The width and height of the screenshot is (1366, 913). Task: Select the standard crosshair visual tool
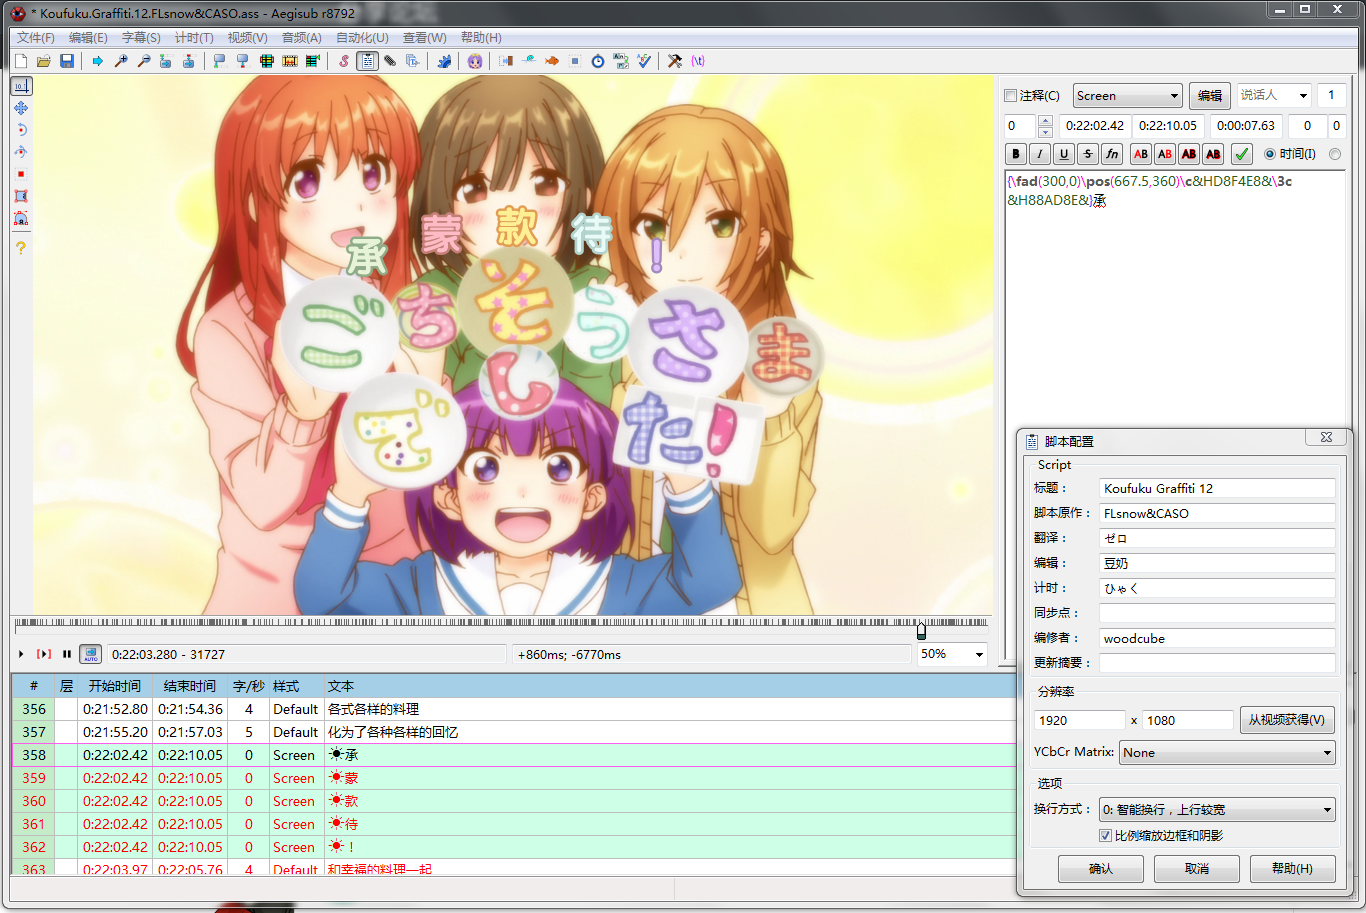(21, 86)
